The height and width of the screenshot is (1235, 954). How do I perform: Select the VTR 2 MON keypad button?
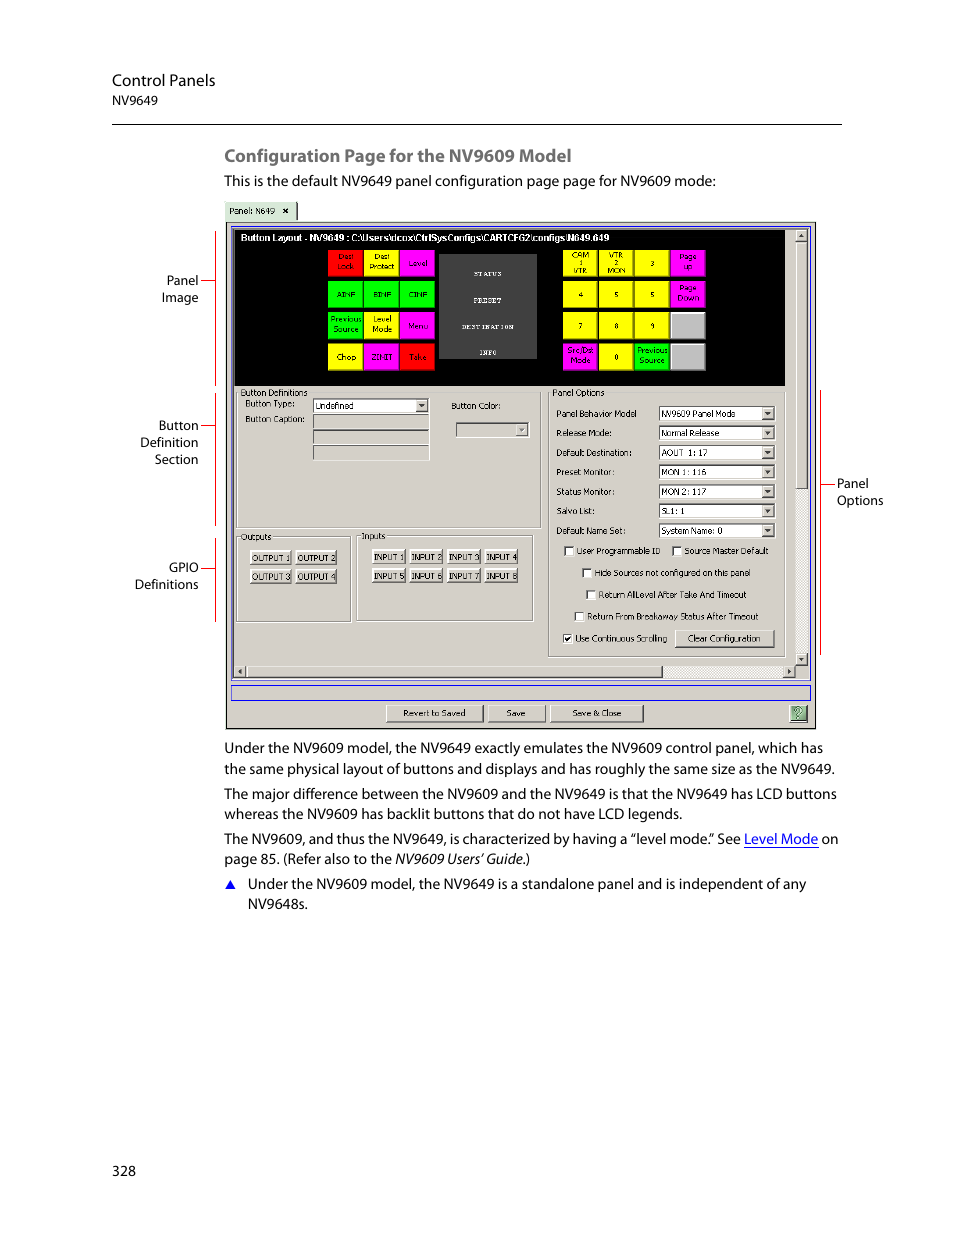[x=616, y=263]
